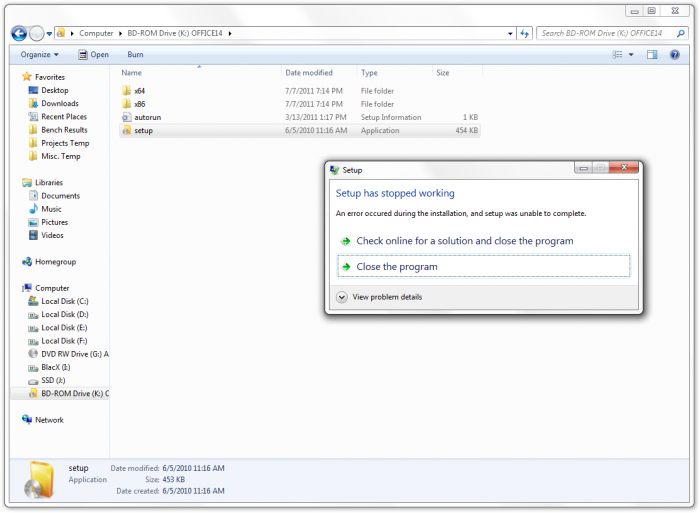The height and width of the screenshot is (513, 700).
Task: Select the autorun file icon
Action: tap(126, 117)
